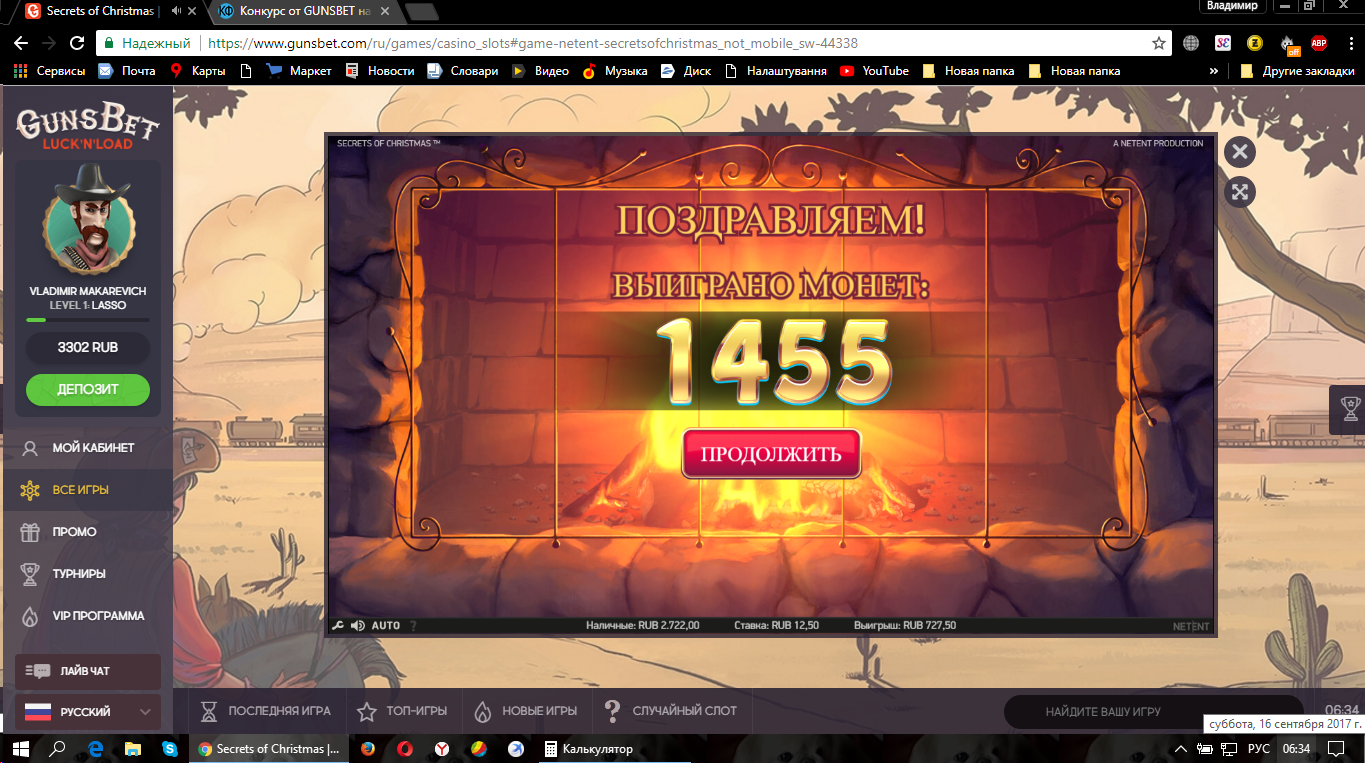Open ПОСЛЕДНЯЯ ИГРА
Screen dimensions: 1365x763
coord(267,711)
